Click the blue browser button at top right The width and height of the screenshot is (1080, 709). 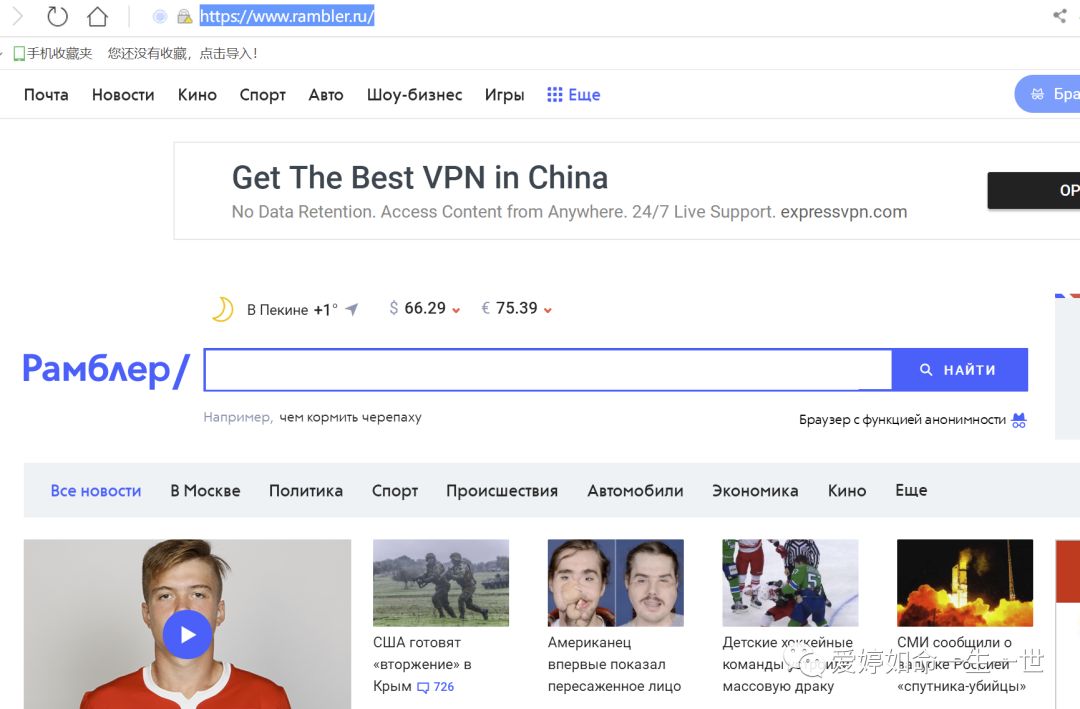coord(1048,94)
